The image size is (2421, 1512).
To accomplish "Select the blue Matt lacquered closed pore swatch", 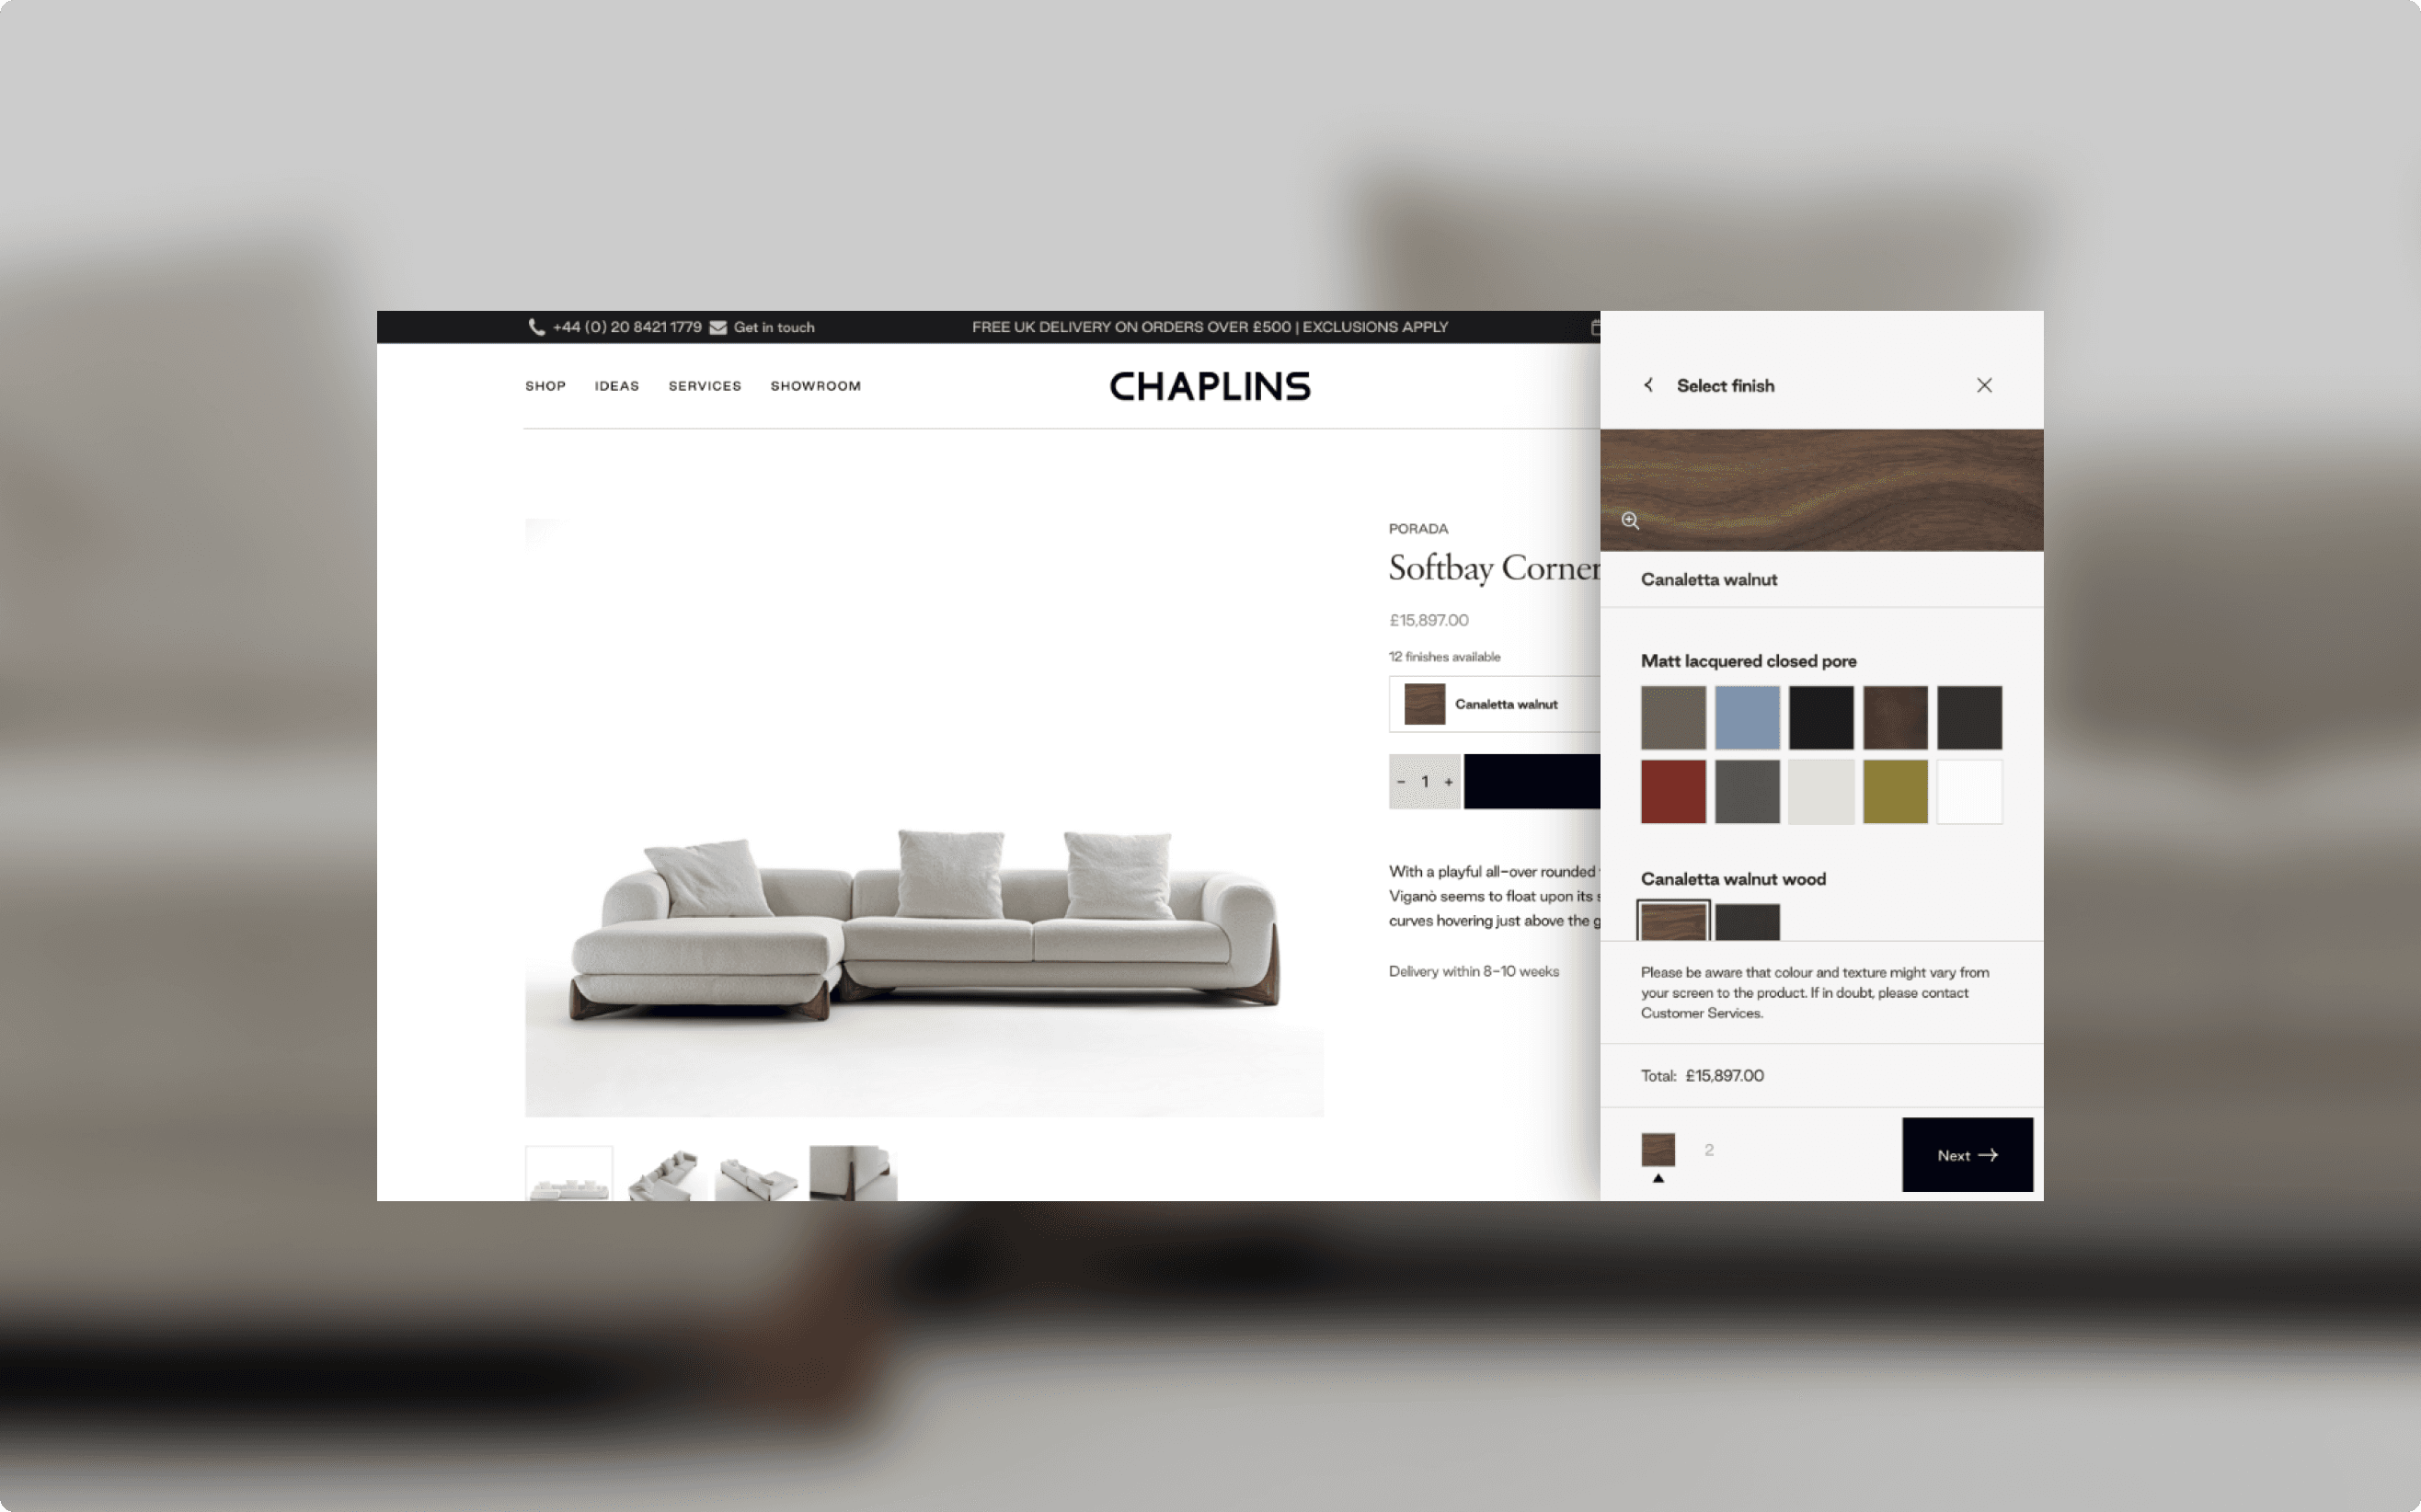I will (x=1747, y=716).
